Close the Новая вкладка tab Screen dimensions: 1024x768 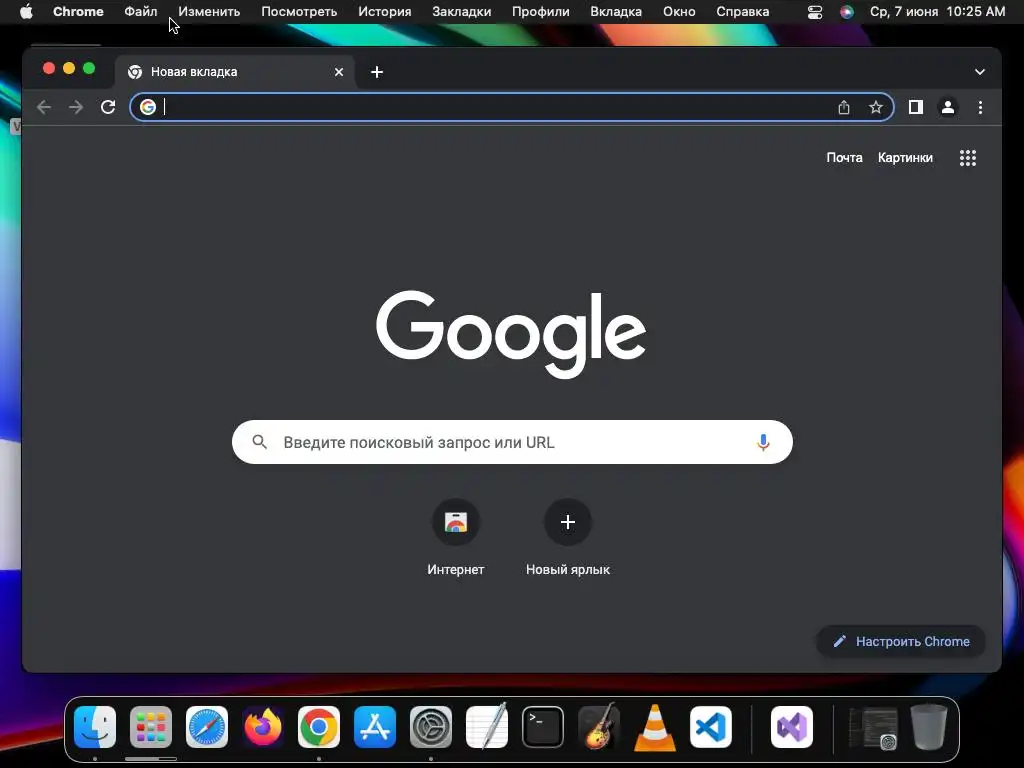click(339, 72)
